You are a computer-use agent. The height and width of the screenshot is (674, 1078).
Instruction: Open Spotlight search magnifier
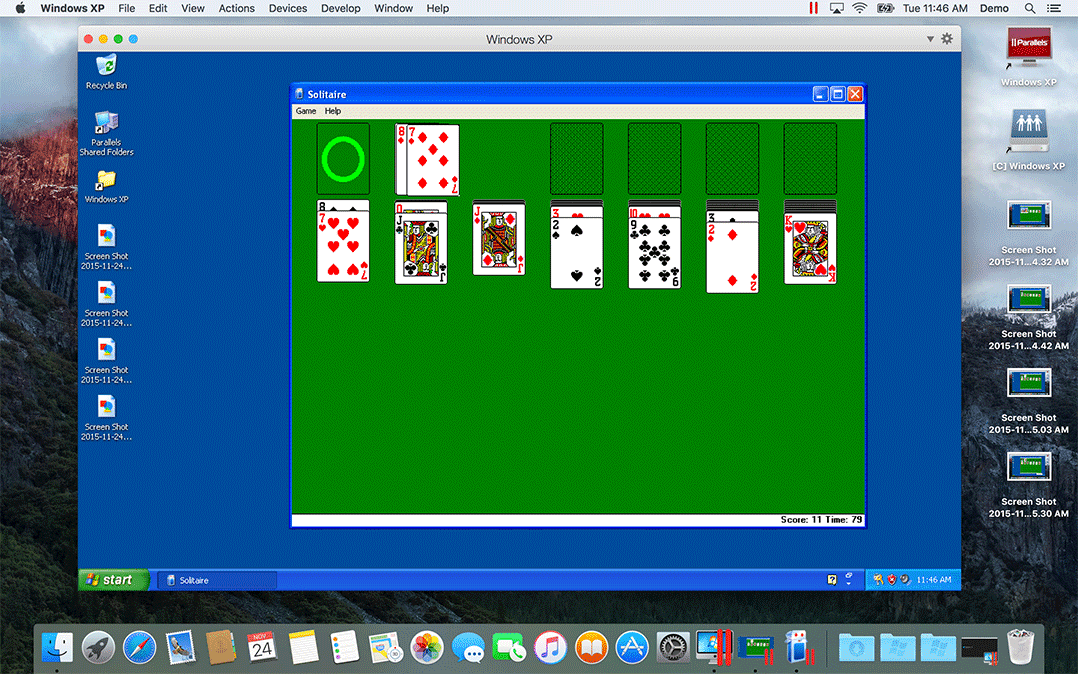pos(1030,8)
